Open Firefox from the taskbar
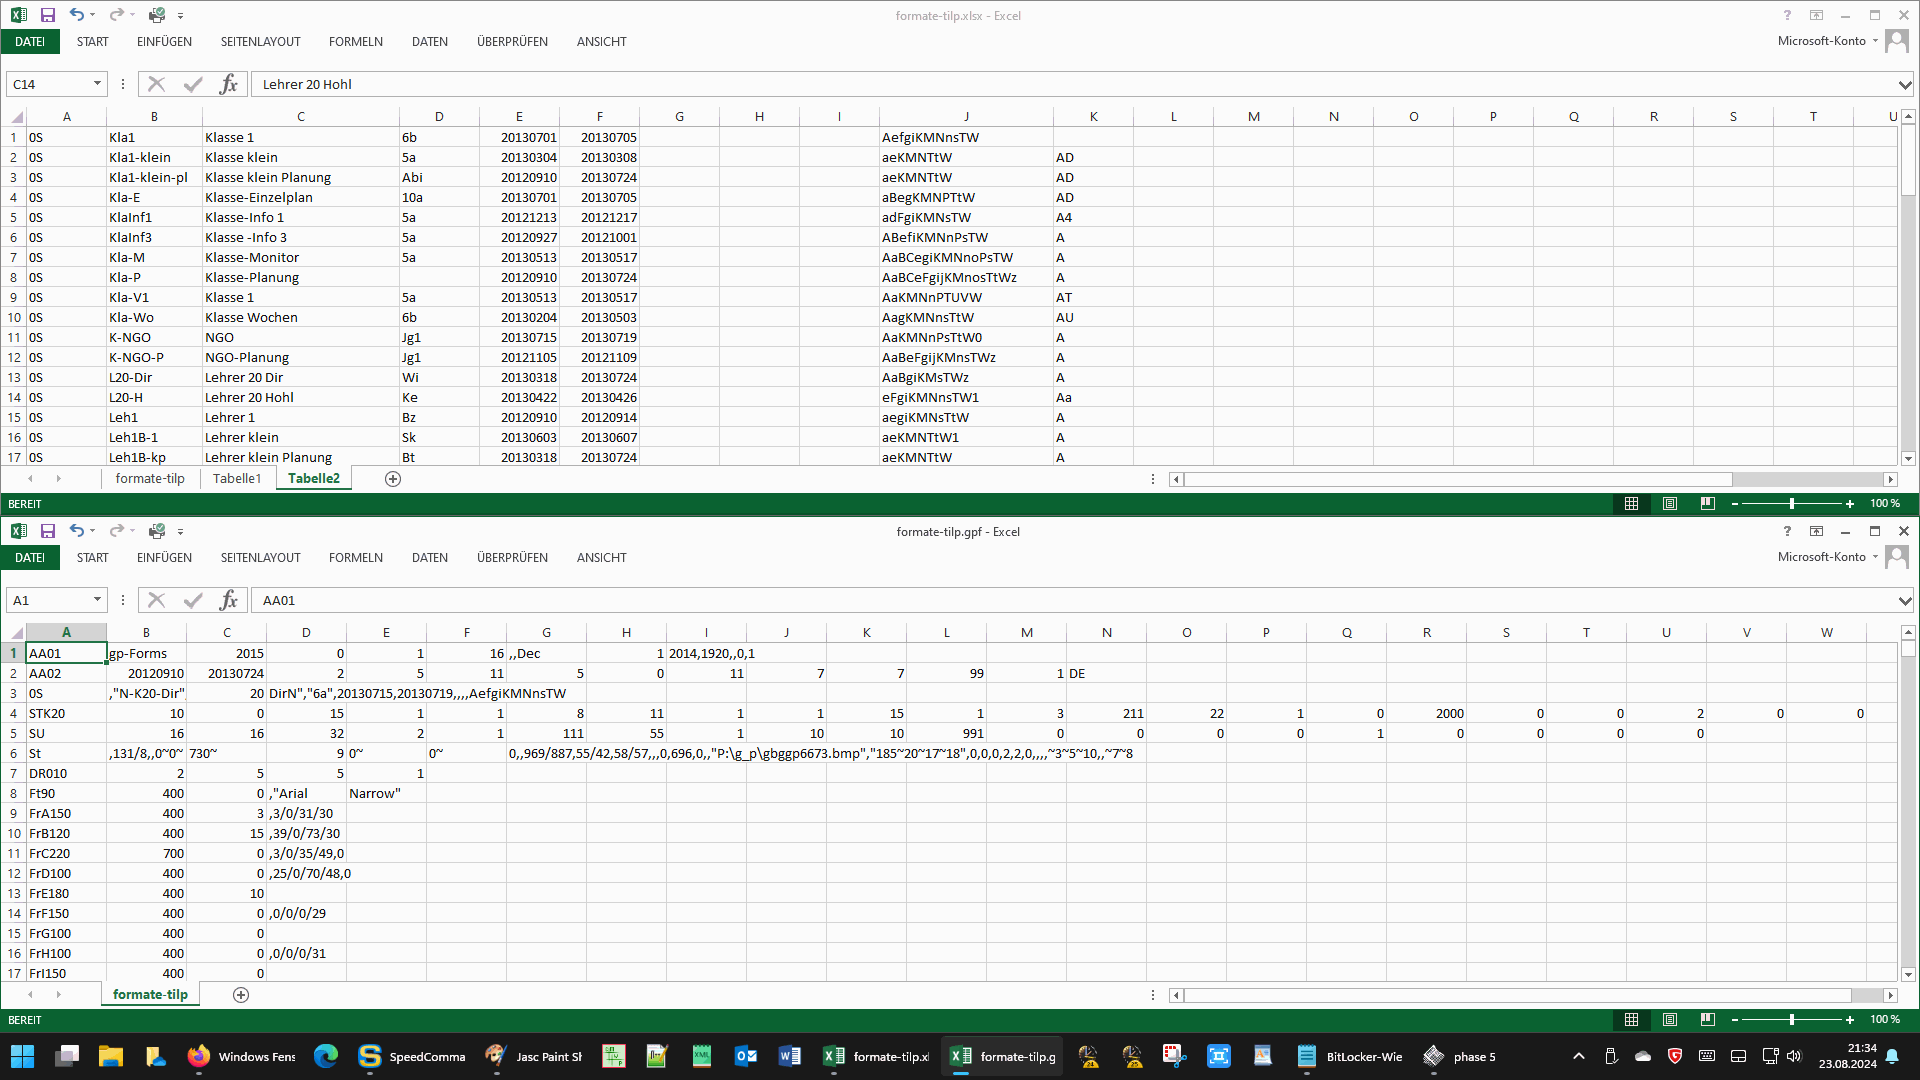Image resolution: width=1920 pixels, height=1080 pixels. tap(198, 1056)
